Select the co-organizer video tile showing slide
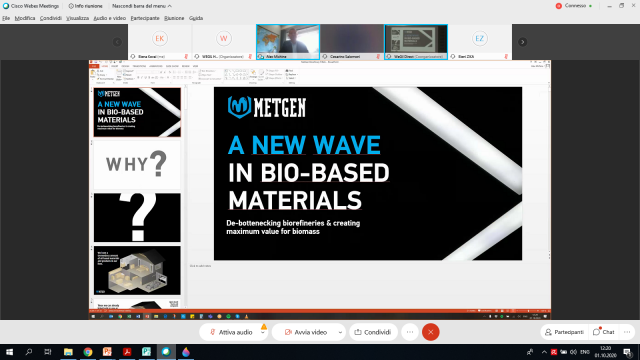The height and width of the screenshot is (360, 640). pos(416,42)
